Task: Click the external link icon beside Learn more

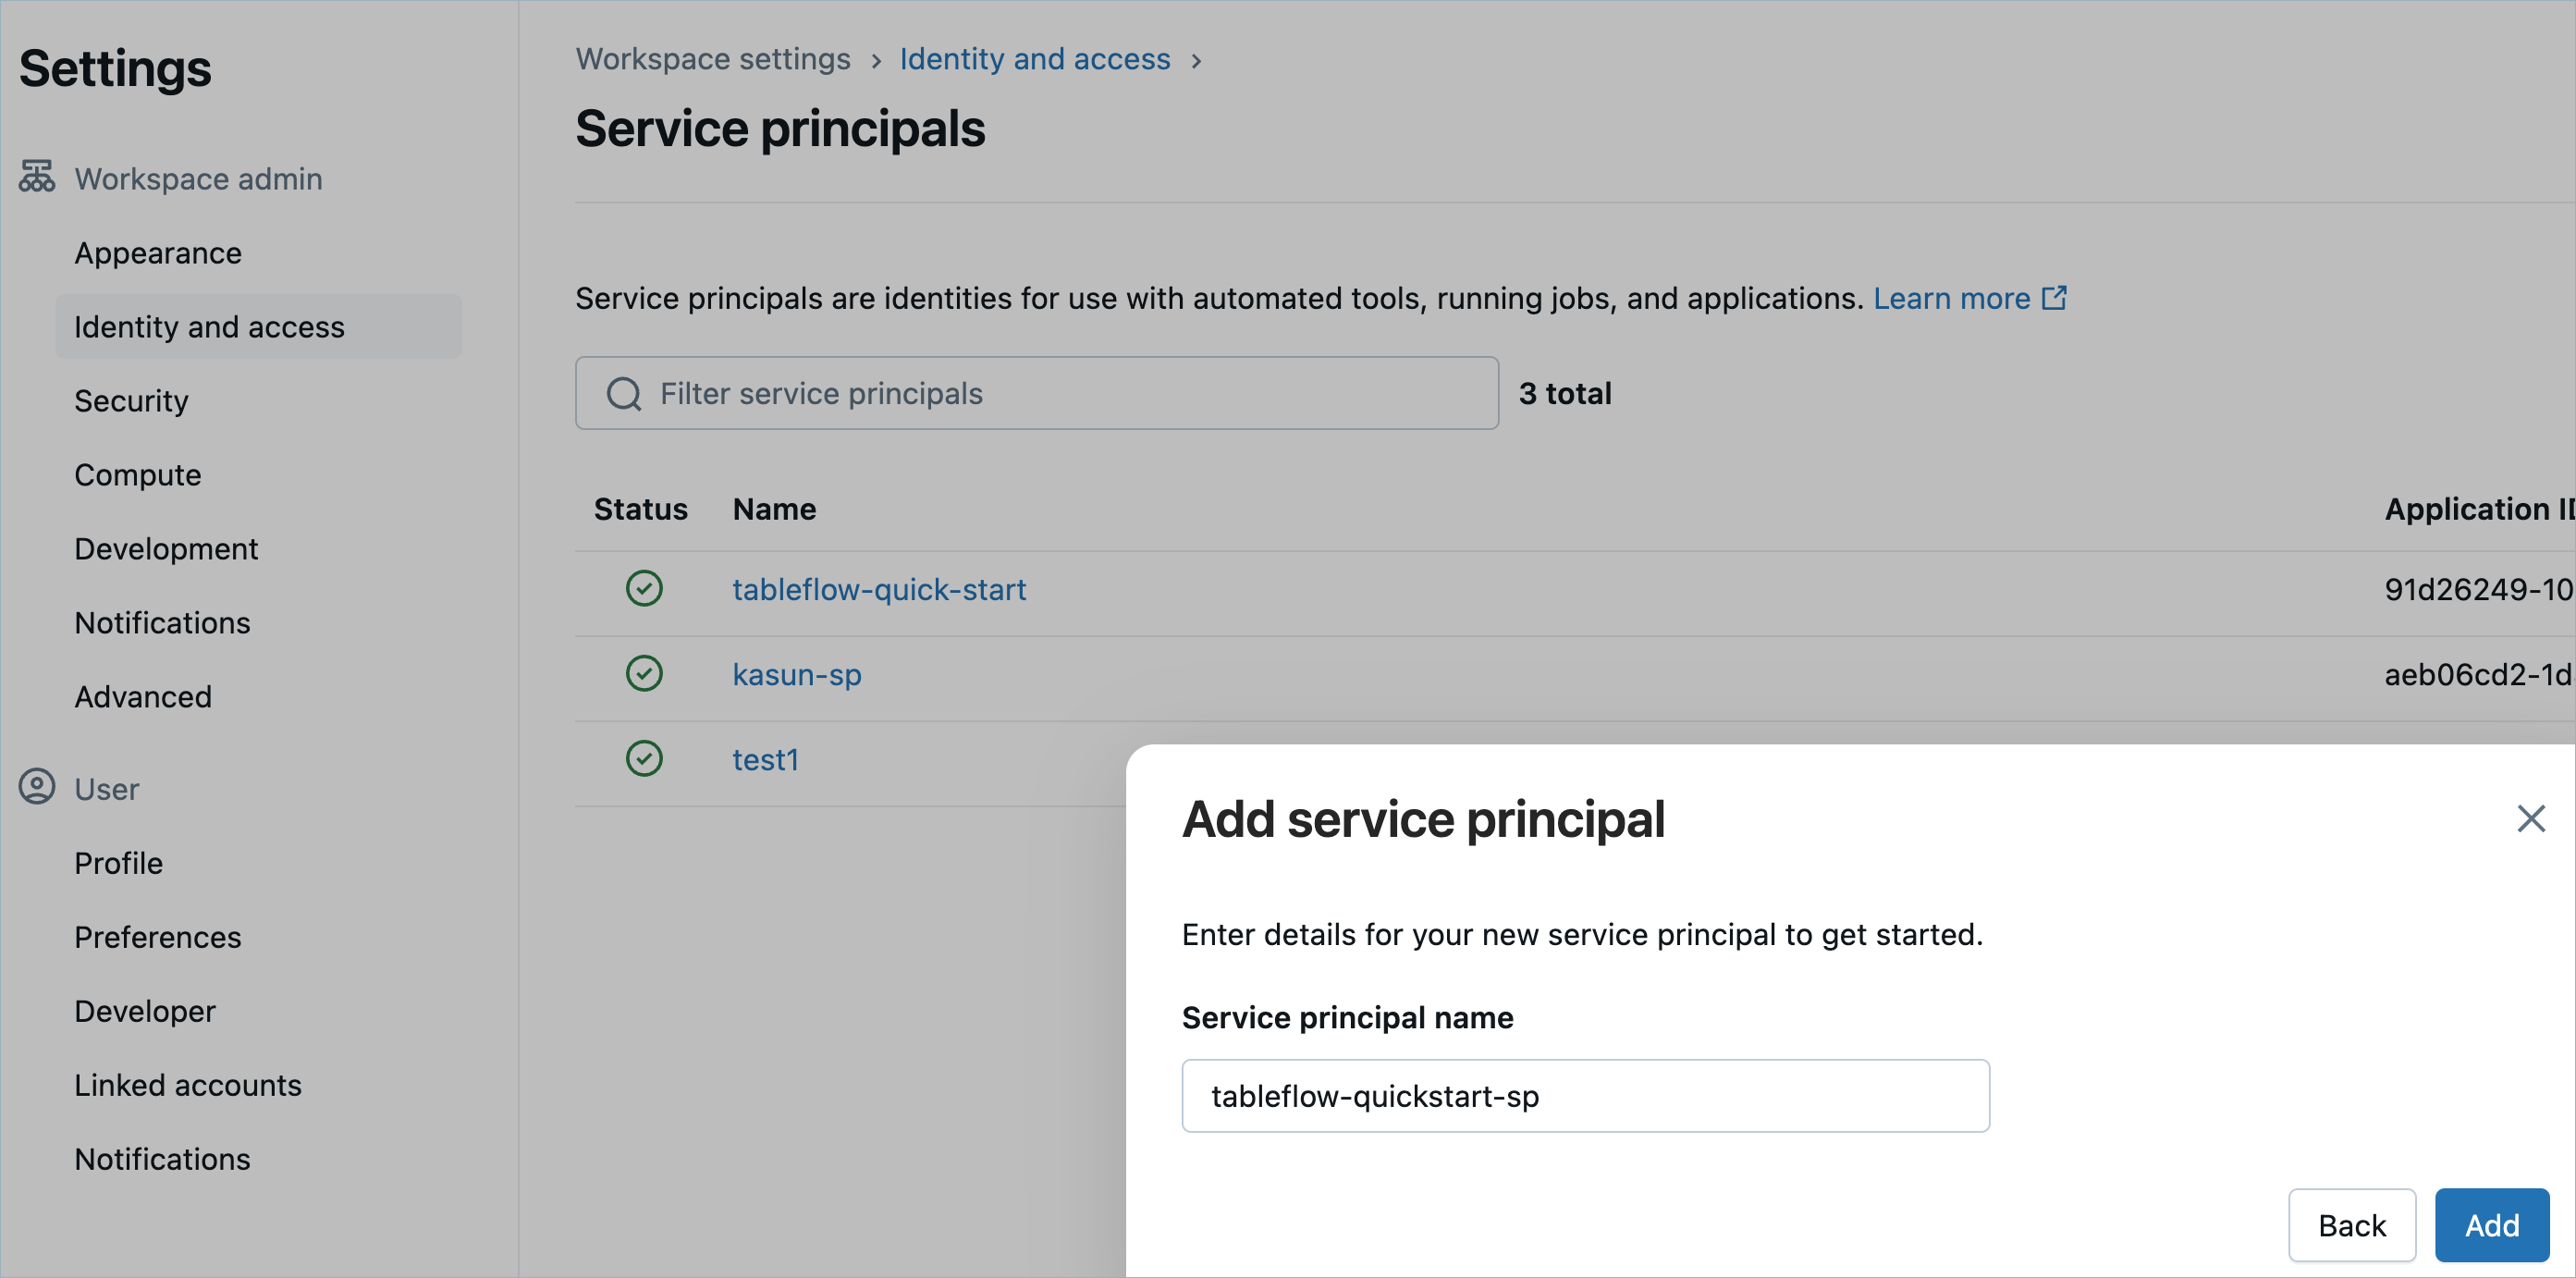Action: (x=2054, y=298)
